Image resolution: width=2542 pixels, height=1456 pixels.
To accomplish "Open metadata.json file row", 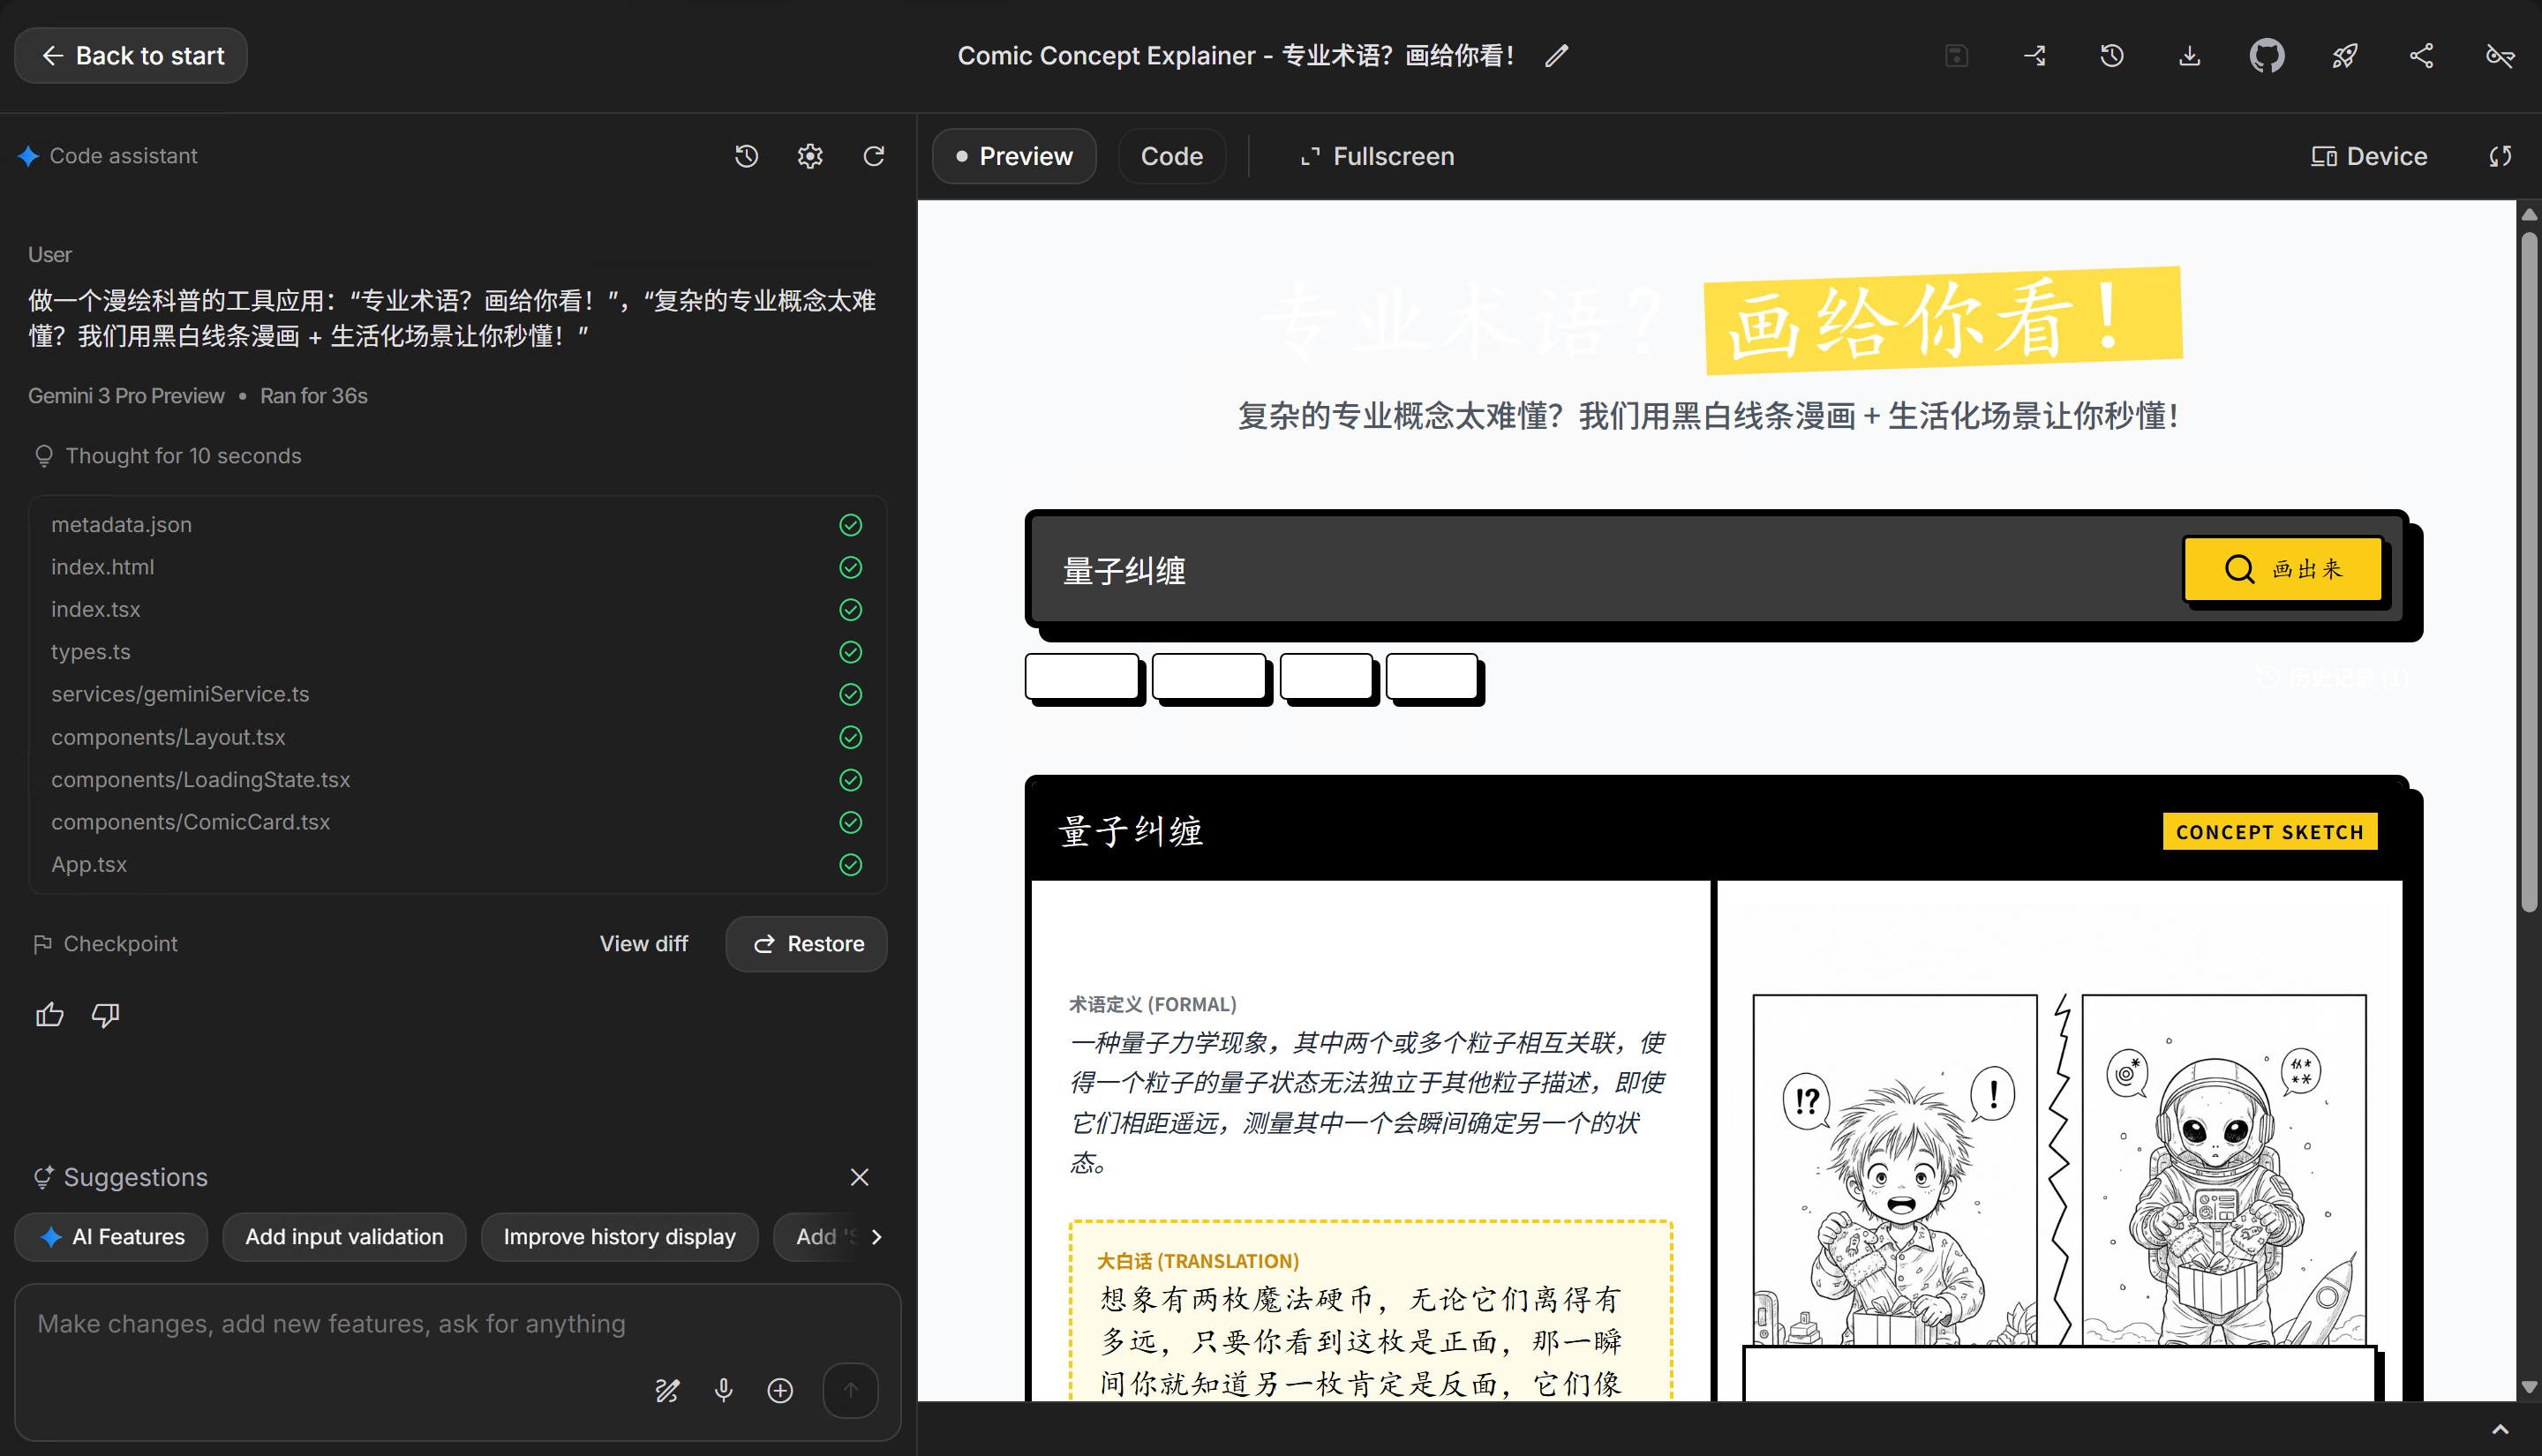I will (457, 525).
